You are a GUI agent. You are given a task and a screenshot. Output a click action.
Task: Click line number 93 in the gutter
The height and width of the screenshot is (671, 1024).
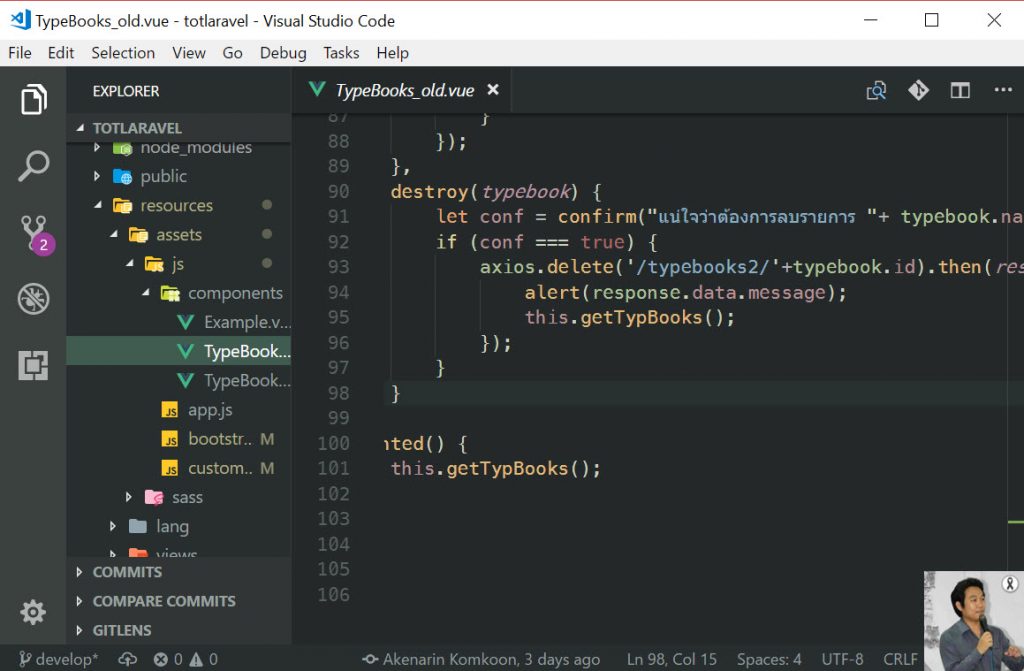(338, 267)
